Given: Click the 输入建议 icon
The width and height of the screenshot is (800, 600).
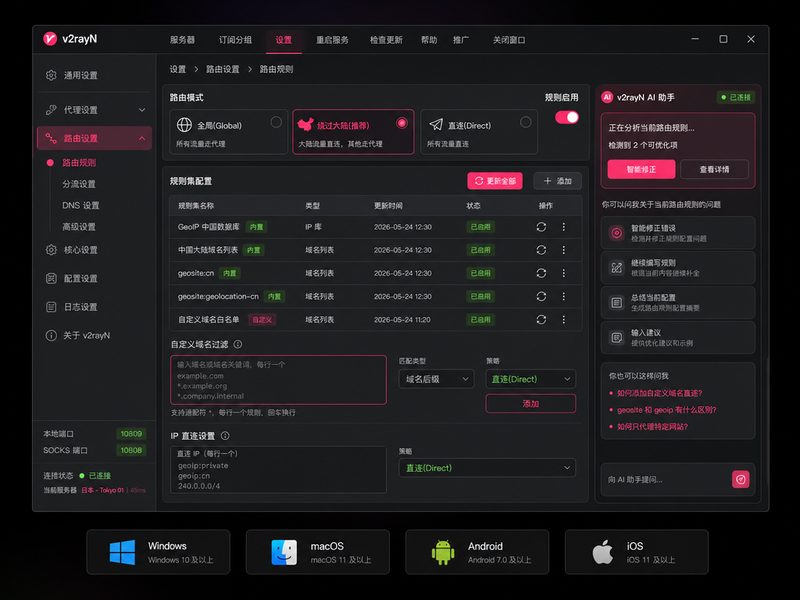Looking at the screenshot, I should pyautogui.click(x=617, y=338).
